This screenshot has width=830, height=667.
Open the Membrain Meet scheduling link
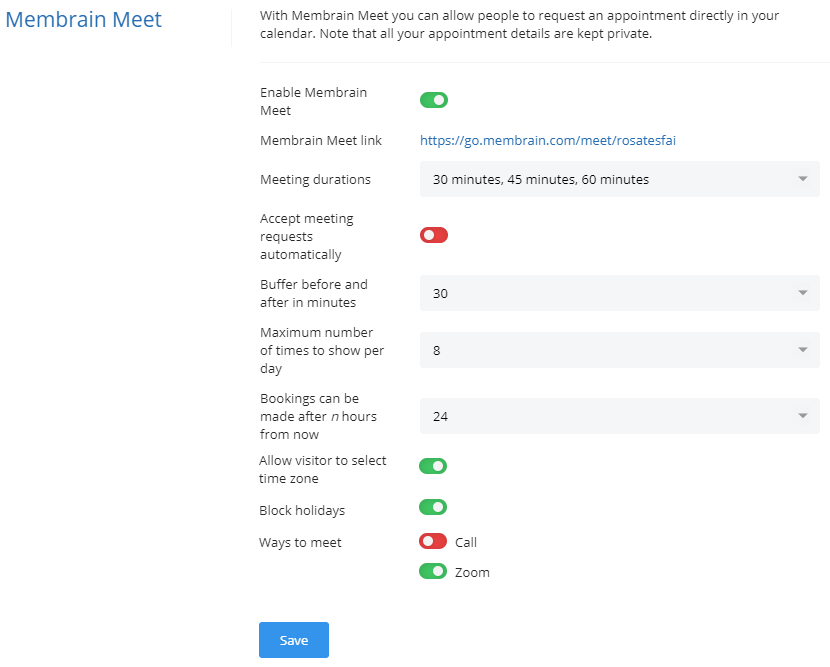pos(548,140)
